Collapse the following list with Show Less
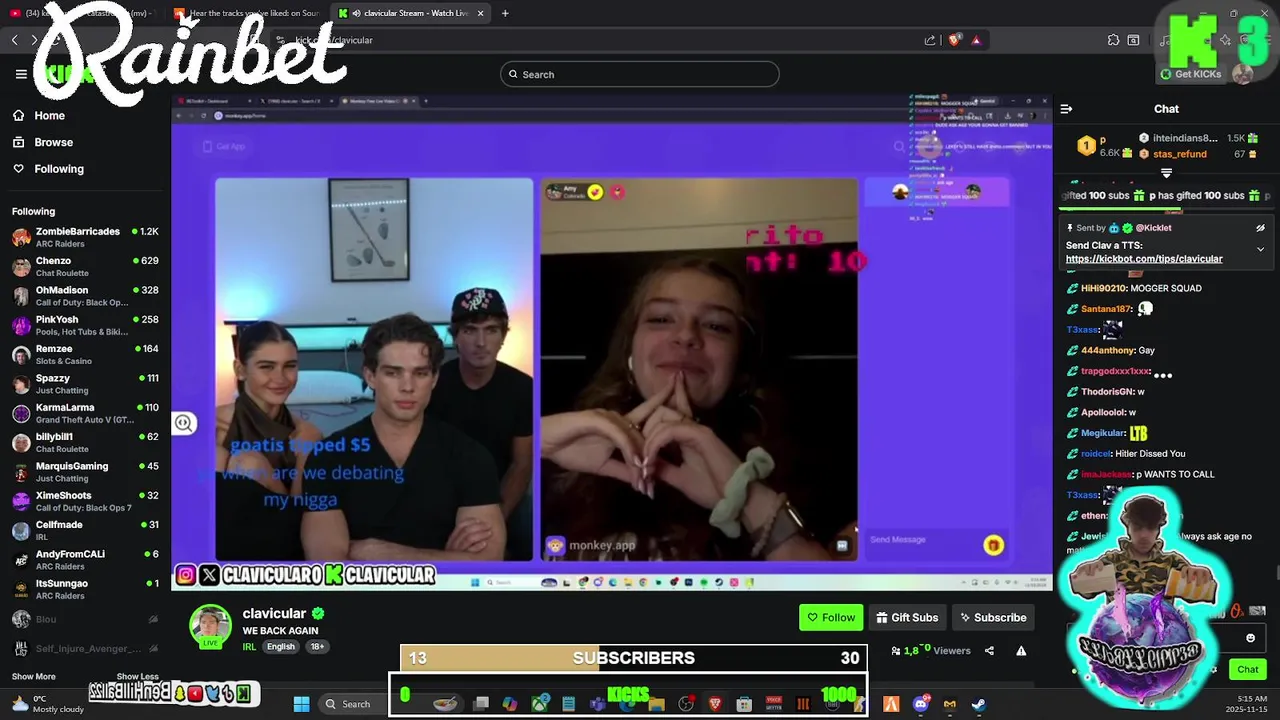This screenshot has width=1280, height=720. (137, 677)
